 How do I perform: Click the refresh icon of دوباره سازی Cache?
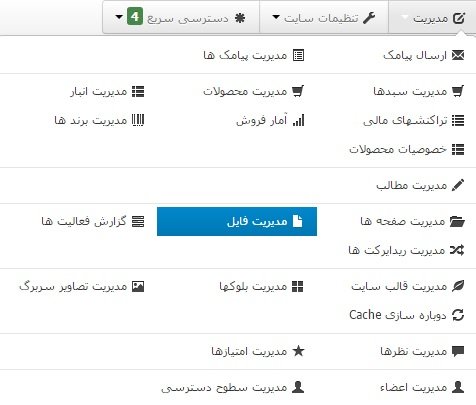pos(458,315)
